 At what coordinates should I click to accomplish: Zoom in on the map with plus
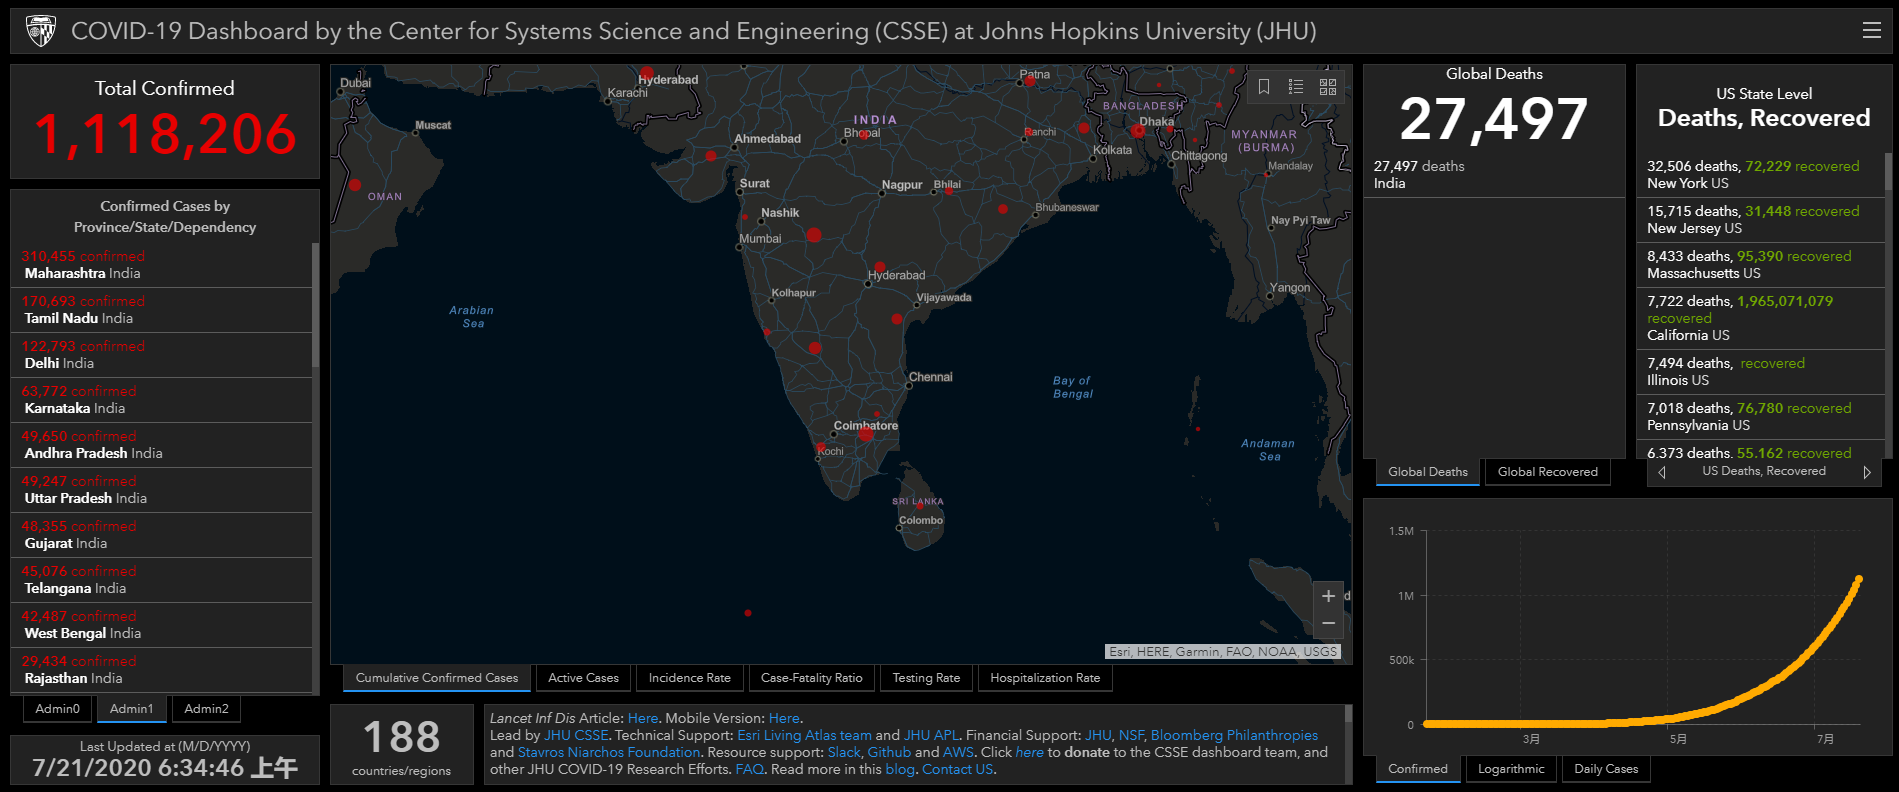tap(1328, 596)
